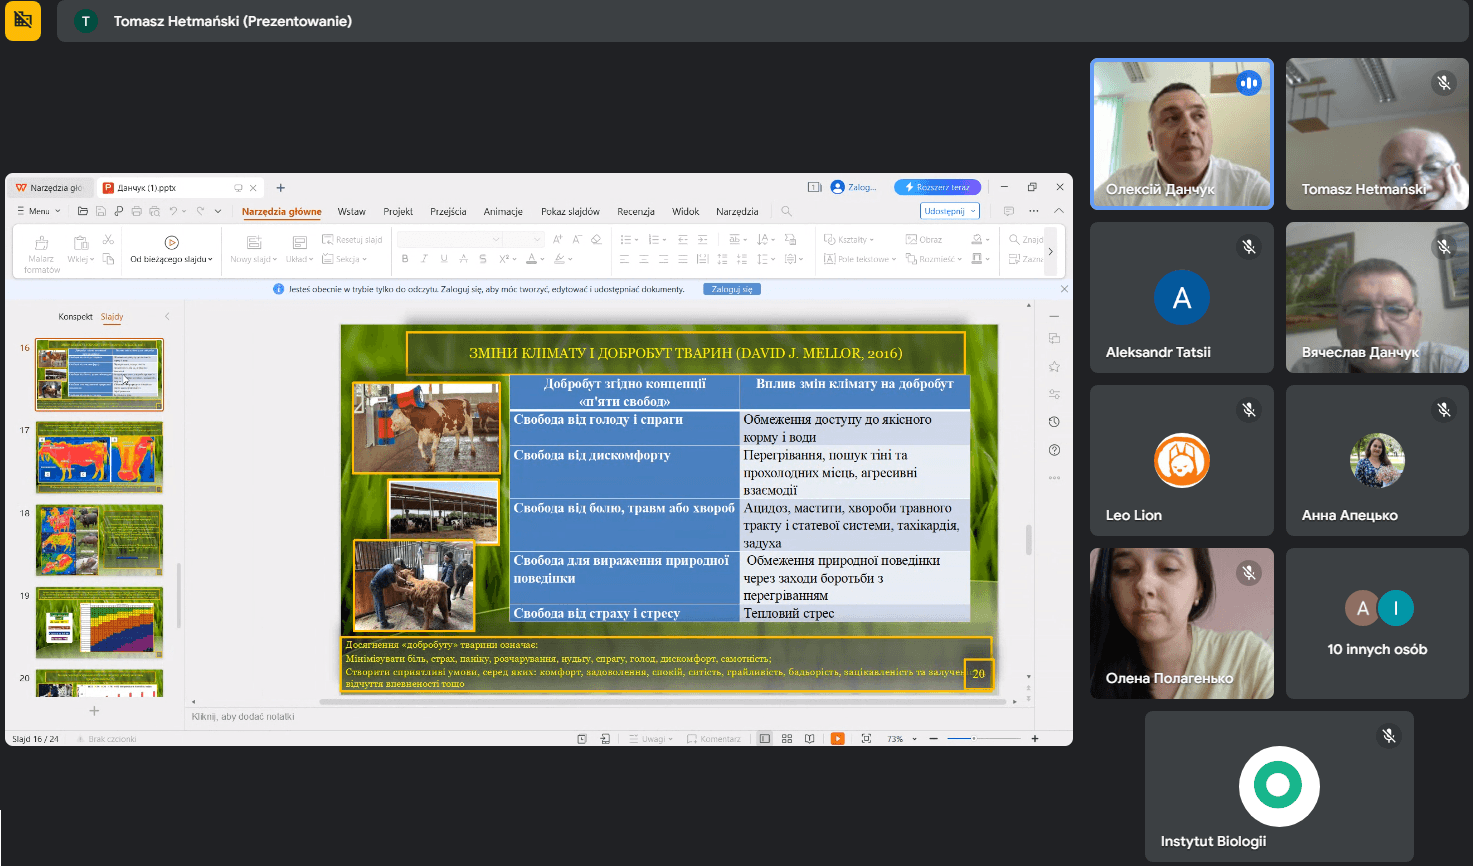Click the bold B icon
The width and height of the screenshot is (1473, 868).
pyautogui.click(x=405, y=259)
